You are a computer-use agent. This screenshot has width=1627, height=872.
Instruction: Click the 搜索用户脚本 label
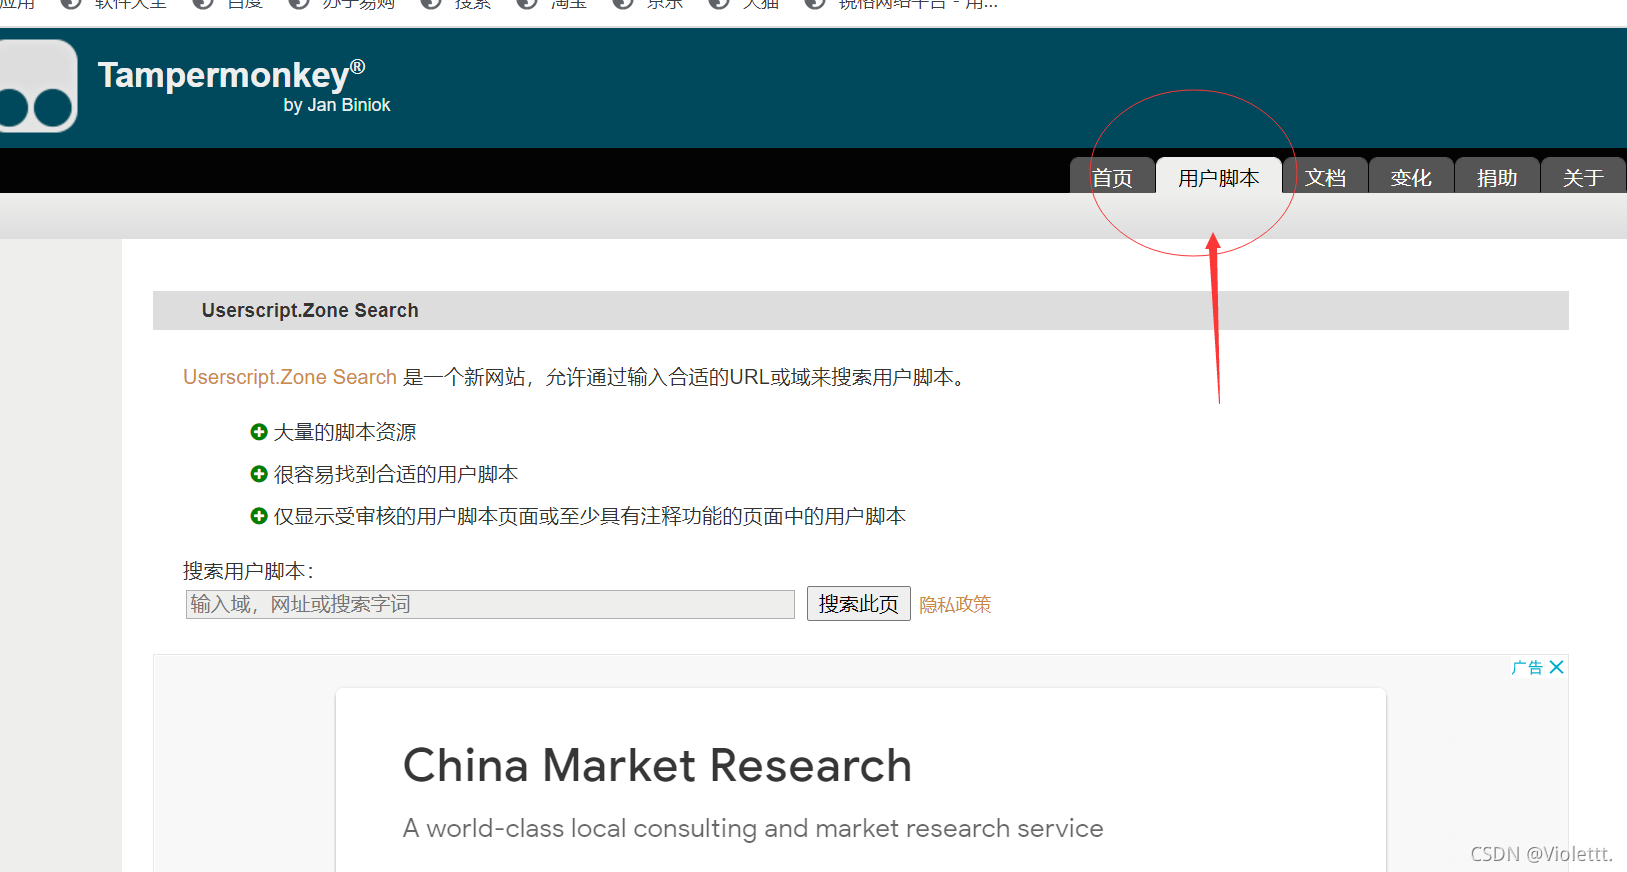tap(248, 571)
